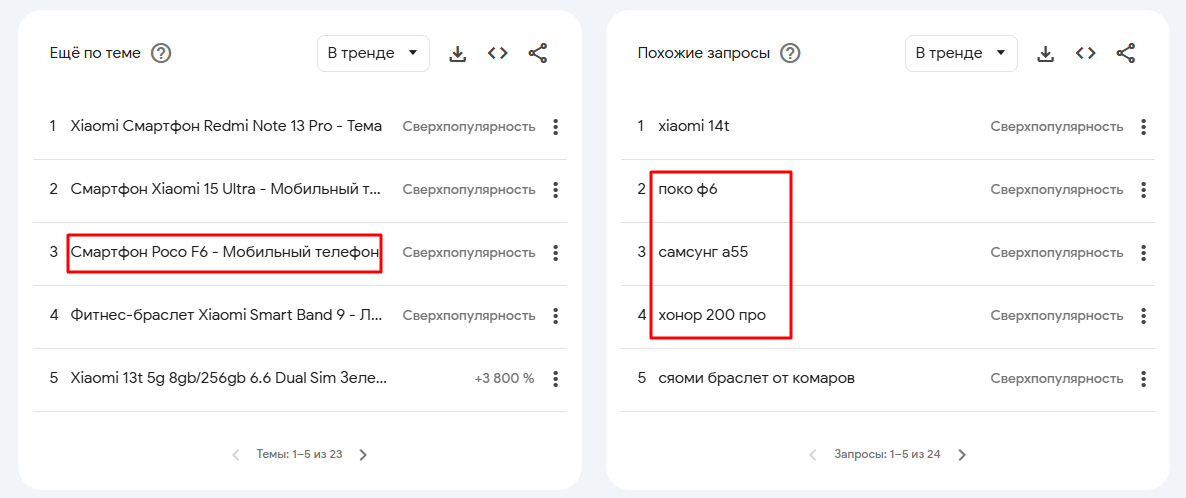This screenshot has height=498, width=1186.
Task: Open more options for хонор 200 про
Action: pos(1144,315)
